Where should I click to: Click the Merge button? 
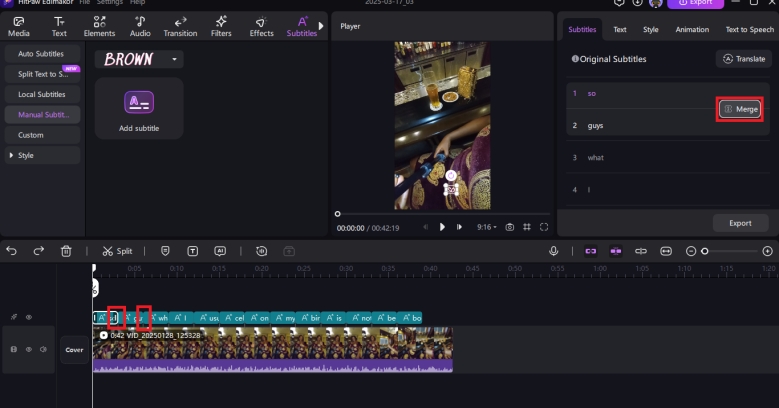[x=740, y=109]
